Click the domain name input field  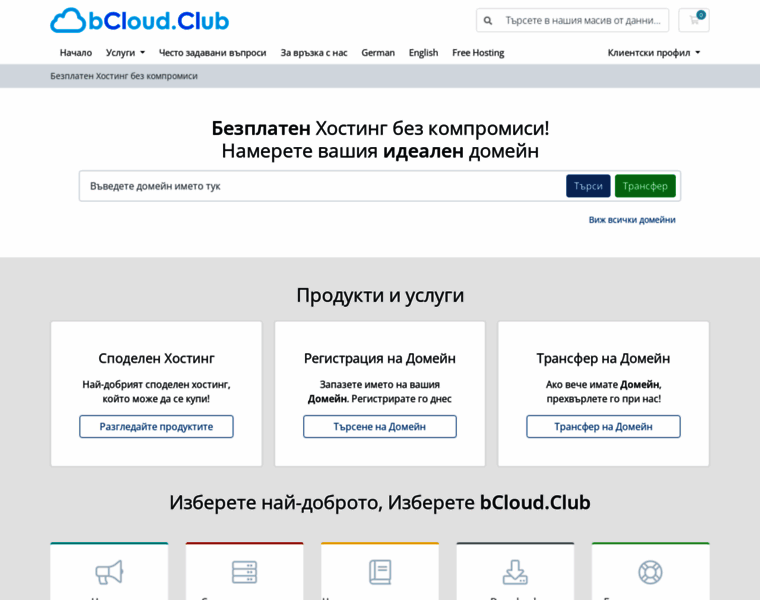[322, 186]
